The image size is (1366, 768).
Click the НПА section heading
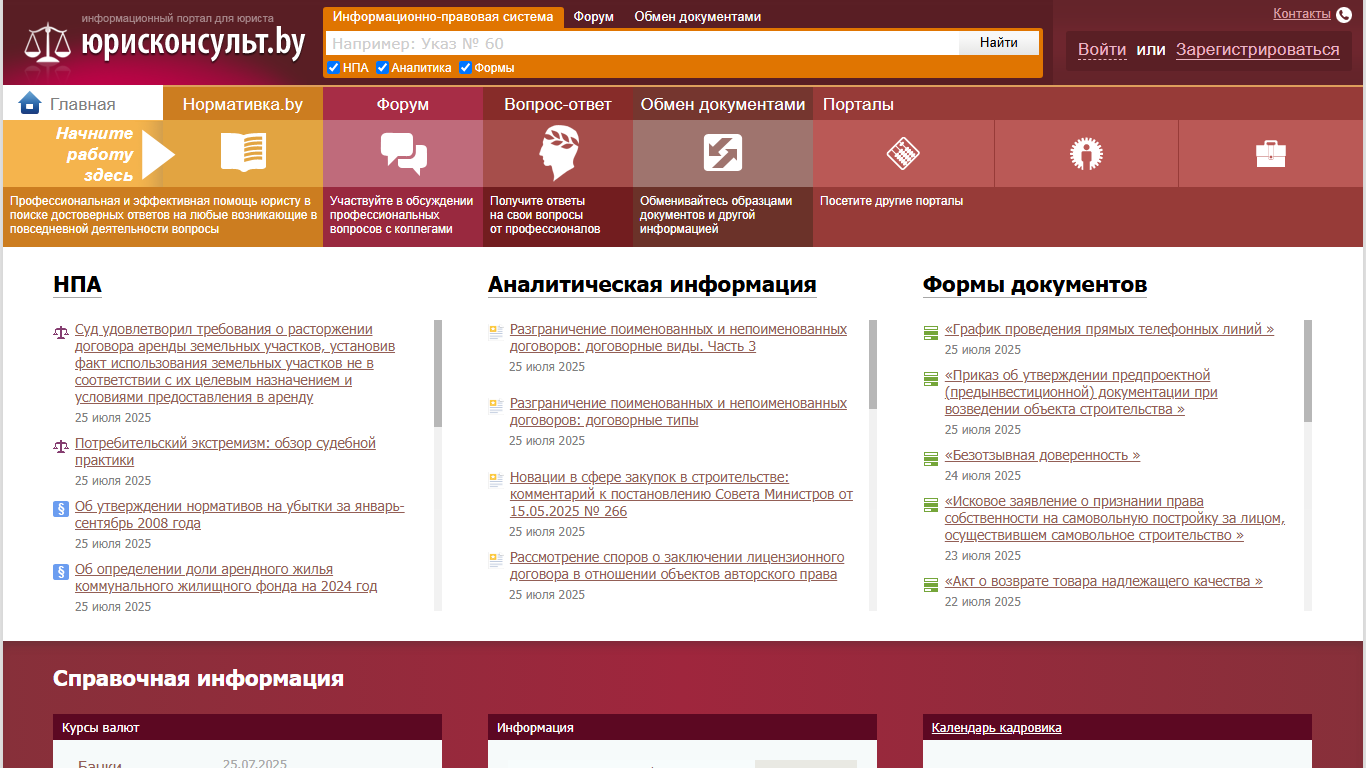77,285
